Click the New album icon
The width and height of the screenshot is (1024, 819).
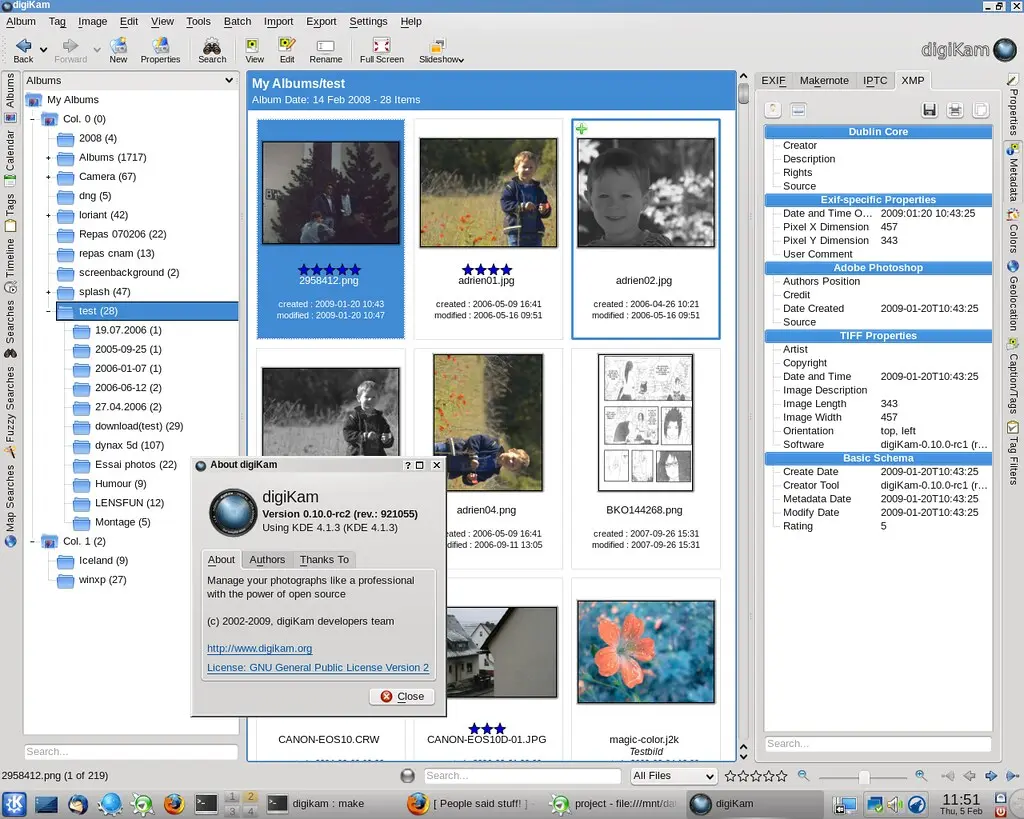[119, 44]
